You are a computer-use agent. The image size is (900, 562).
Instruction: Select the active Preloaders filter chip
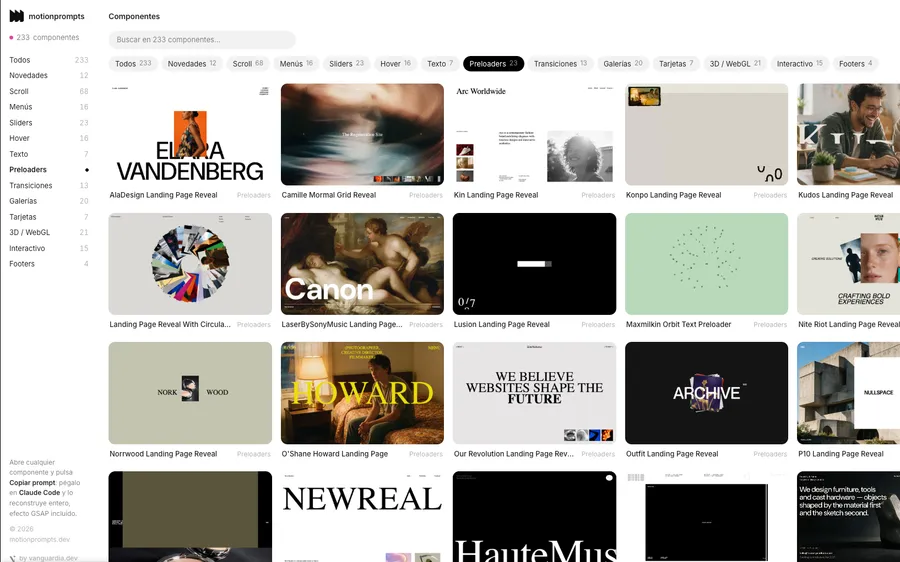pyautogui.click(x=493, y=64)
